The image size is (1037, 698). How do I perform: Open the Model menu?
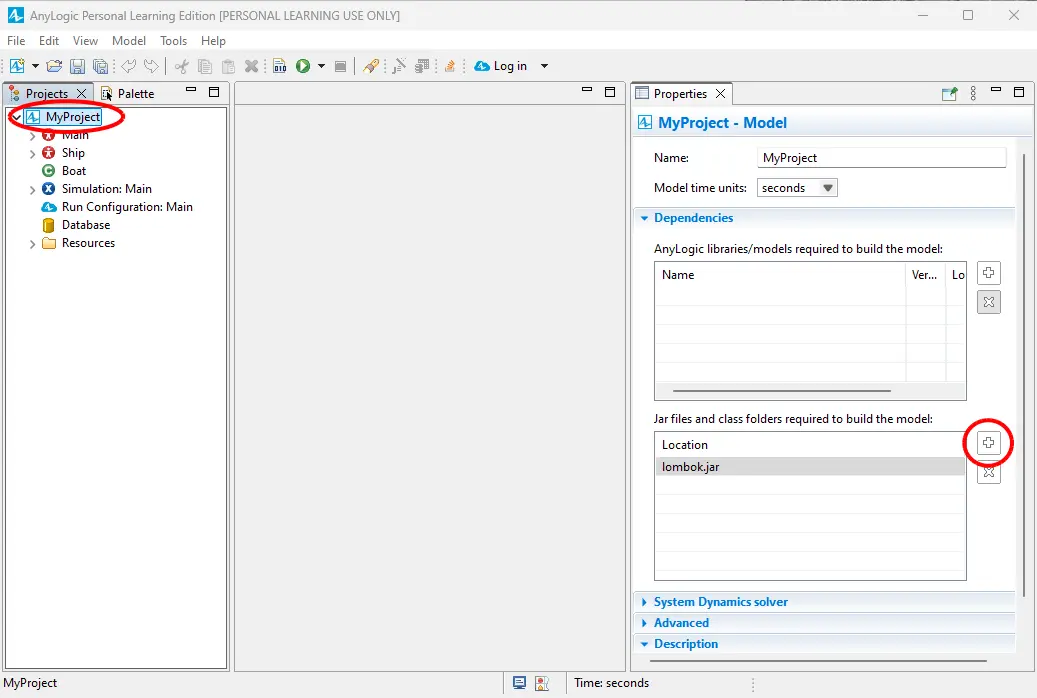point(129,40)
